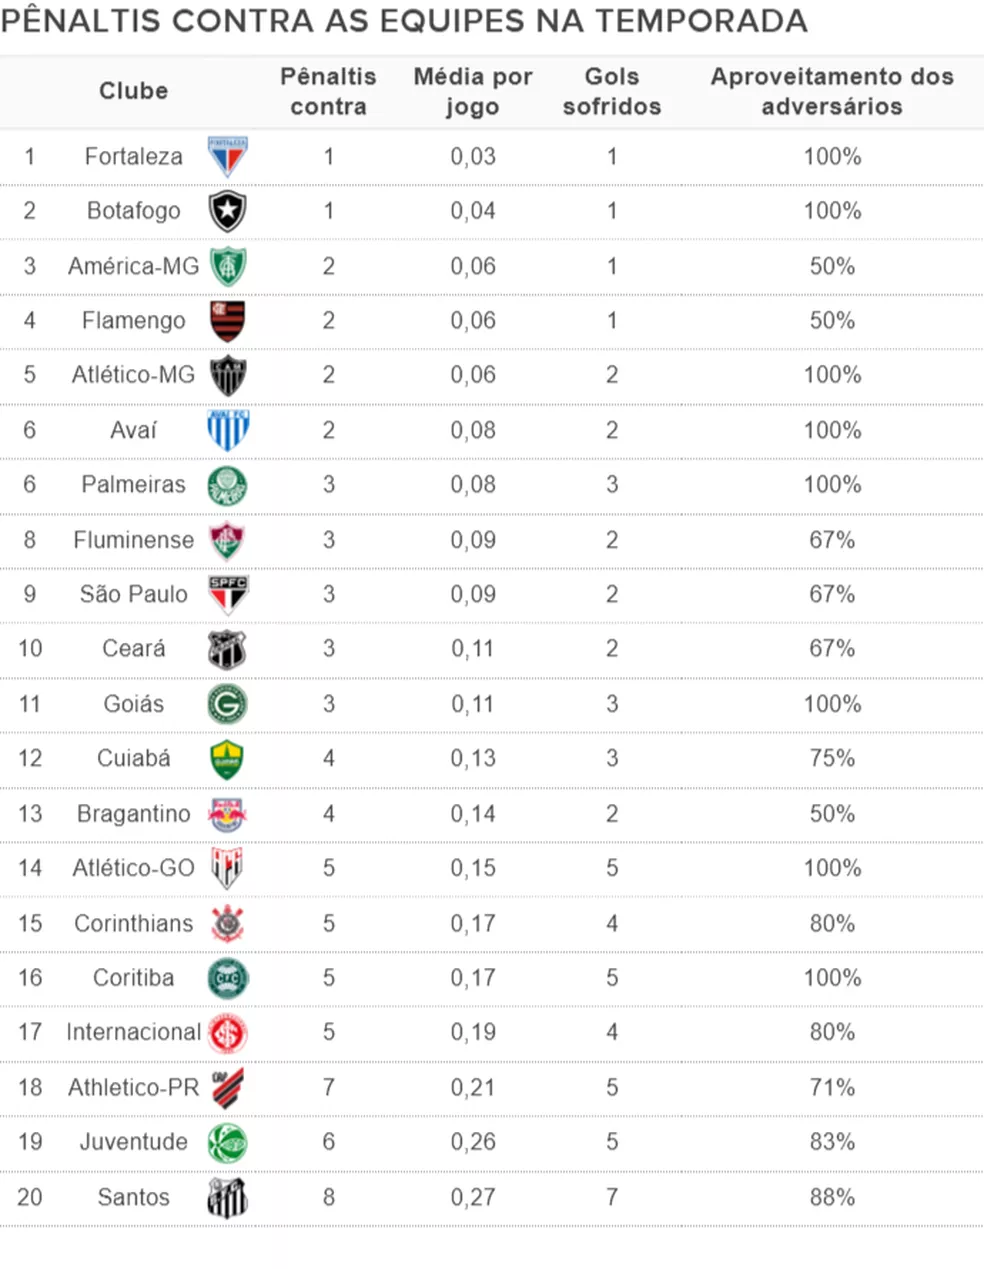Click the Goiás green G crest

228,704
